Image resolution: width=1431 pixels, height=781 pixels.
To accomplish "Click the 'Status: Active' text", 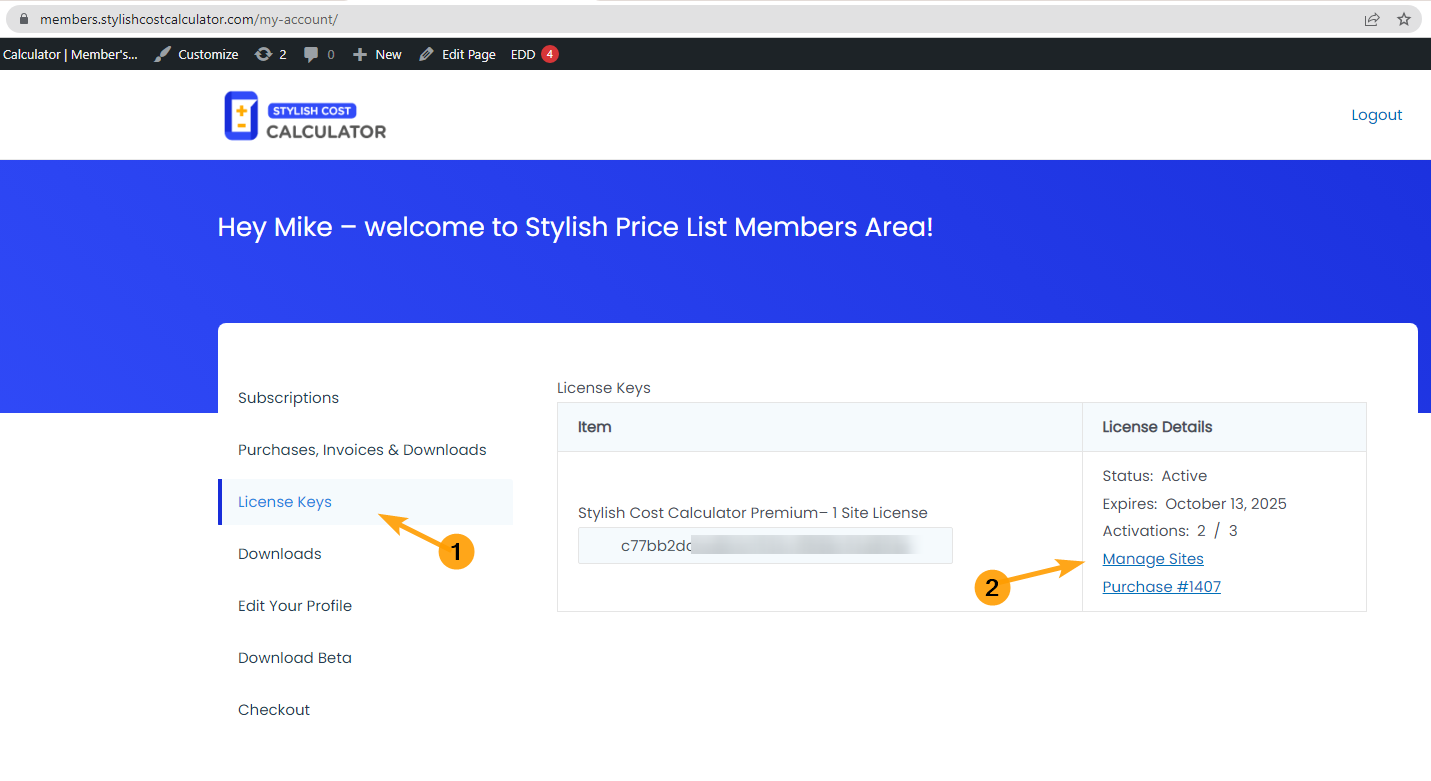I will (x=1154, y=476).
